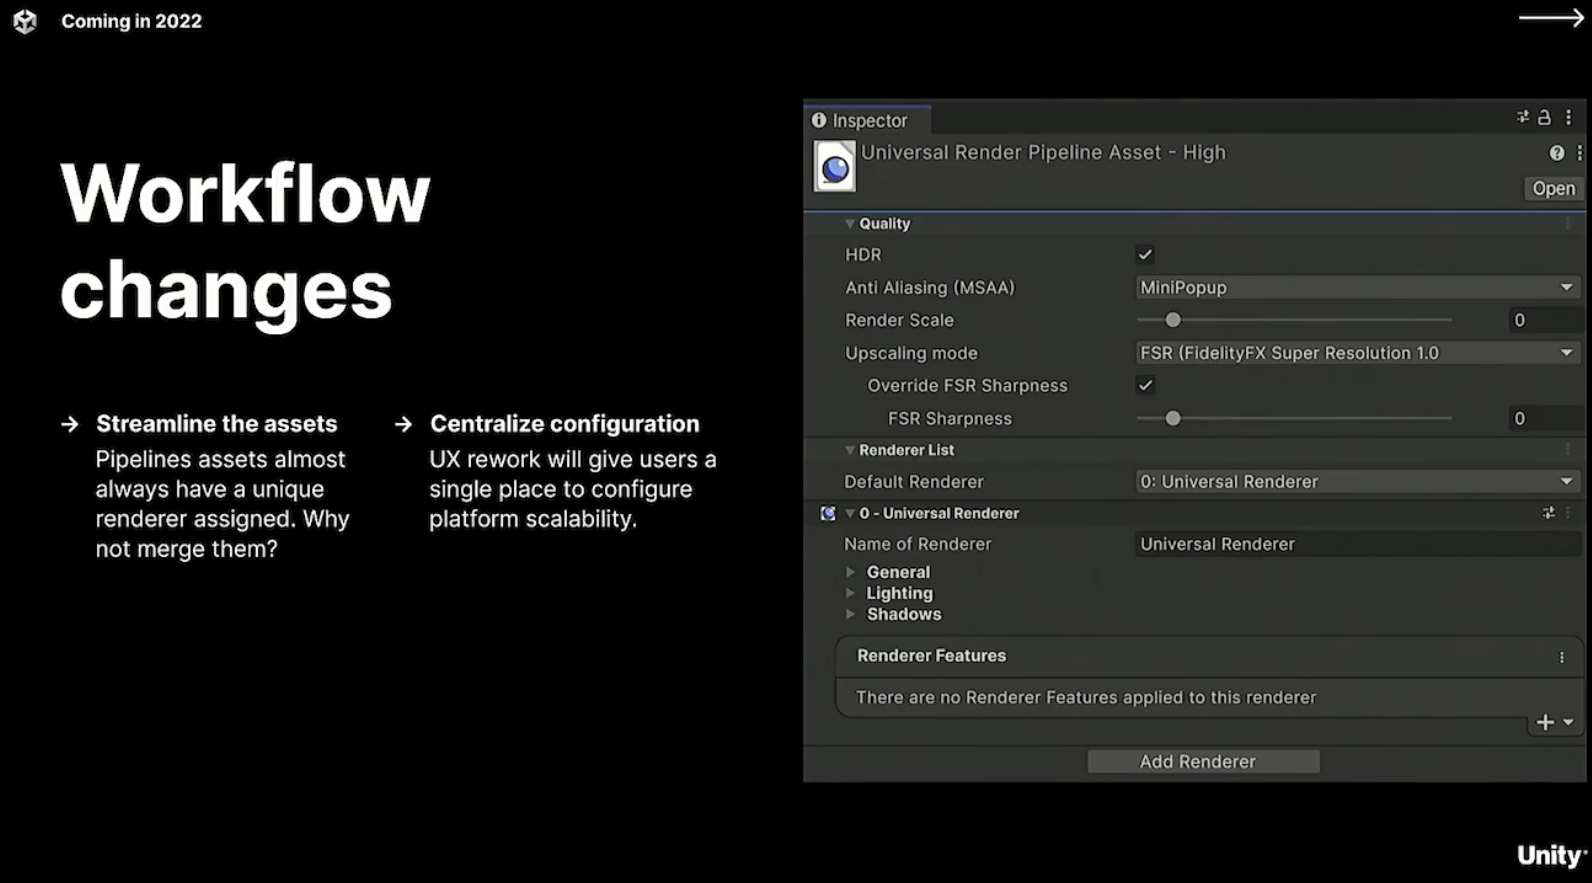
Task: Click the Anti Aliasing (MSAA) label
Action: point(930,288)
